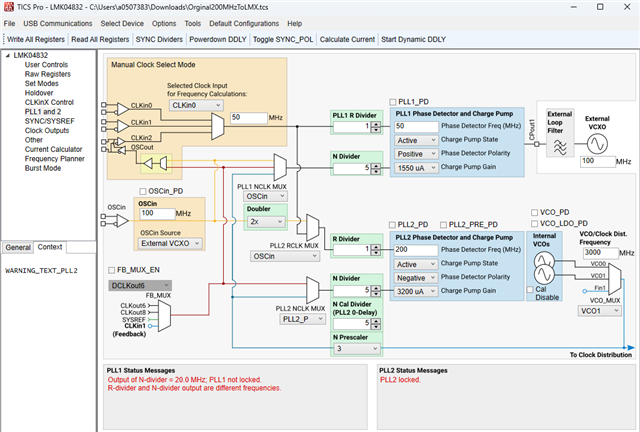Enable the VCO_LDO_PD checkbox
The width and height of the screenshot is (640, 432).
tap(534, 224)
